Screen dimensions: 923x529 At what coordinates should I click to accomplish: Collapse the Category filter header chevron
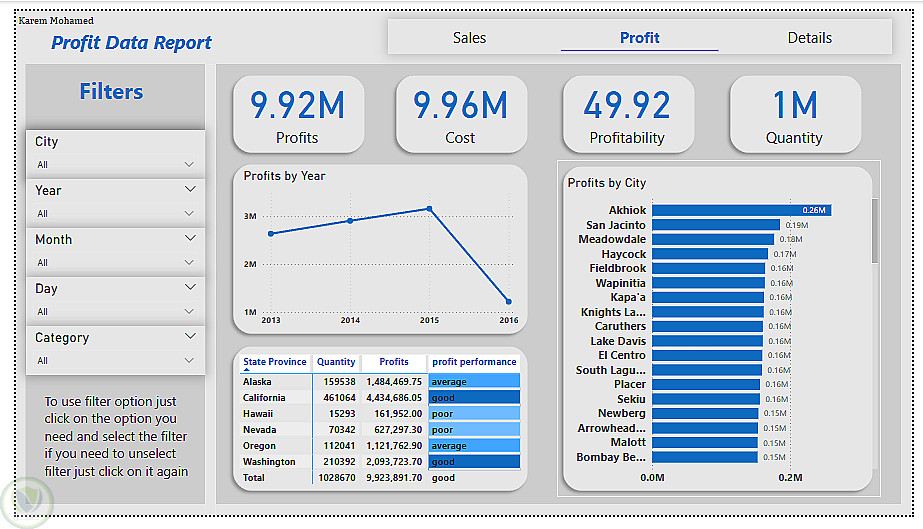pos(190,336)
